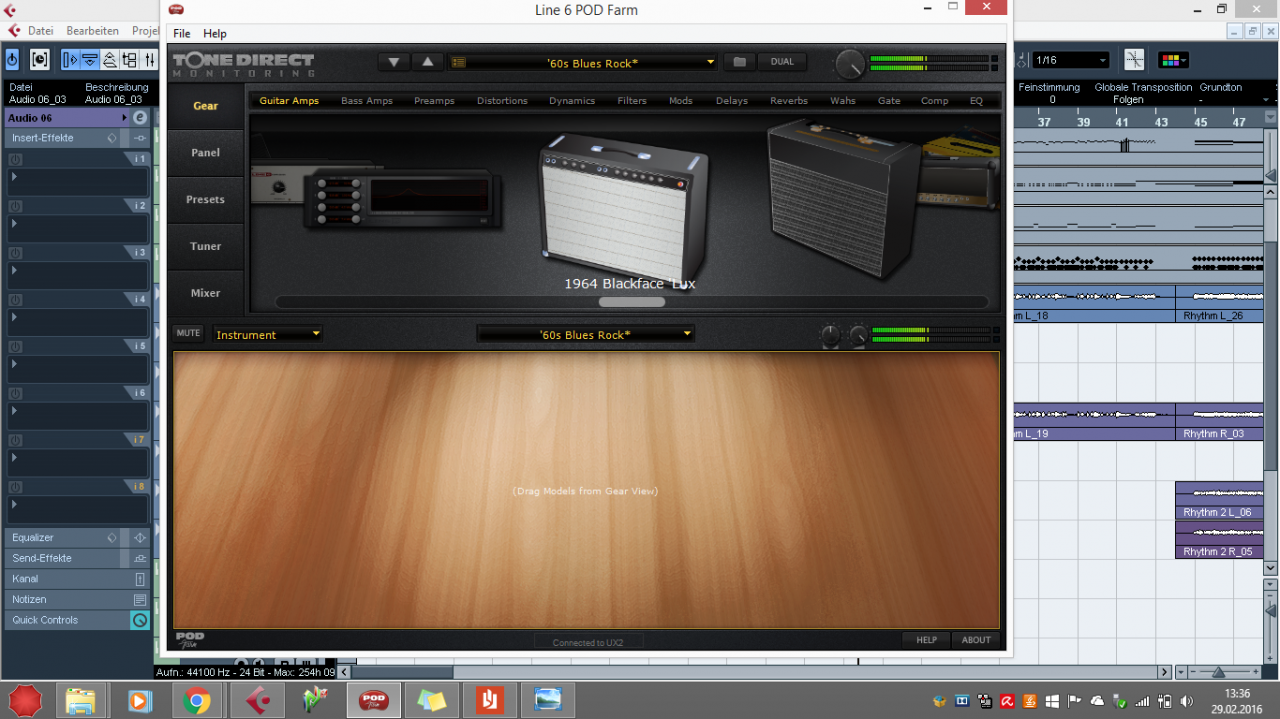This screenshot has height=719, width=1280.
Task: Click the Cubase power activate icon
Action: (x=13, y=60)
